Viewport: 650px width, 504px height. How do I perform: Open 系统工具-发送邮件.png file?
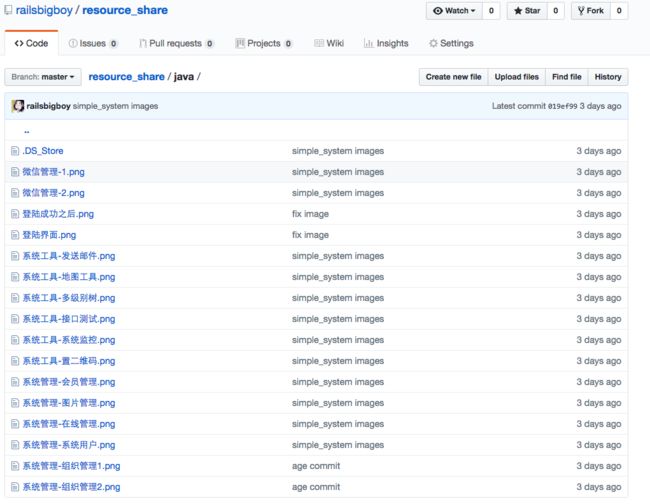point(69,256)
